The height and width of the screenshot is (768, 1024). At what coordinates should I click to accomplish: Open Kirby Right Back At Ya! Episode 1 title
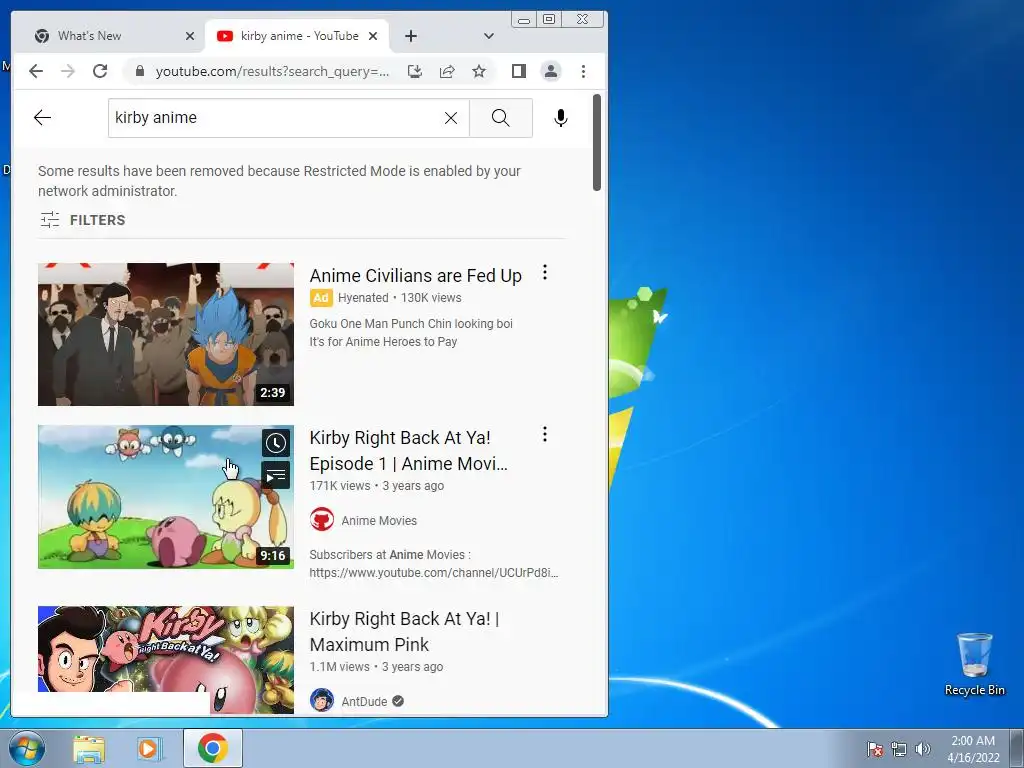[408, 451]
